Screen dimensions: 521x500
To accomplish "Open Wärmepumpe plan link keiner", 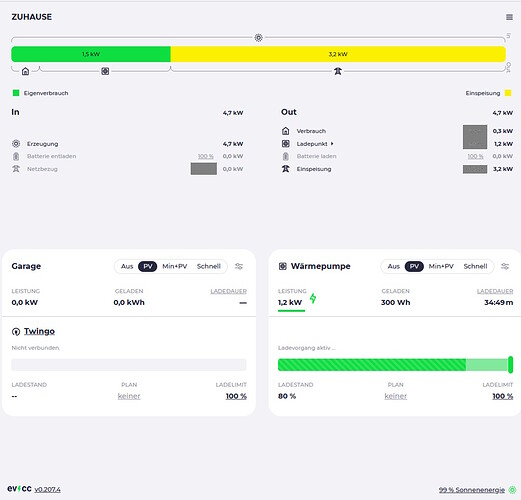I will pos(396,396).
